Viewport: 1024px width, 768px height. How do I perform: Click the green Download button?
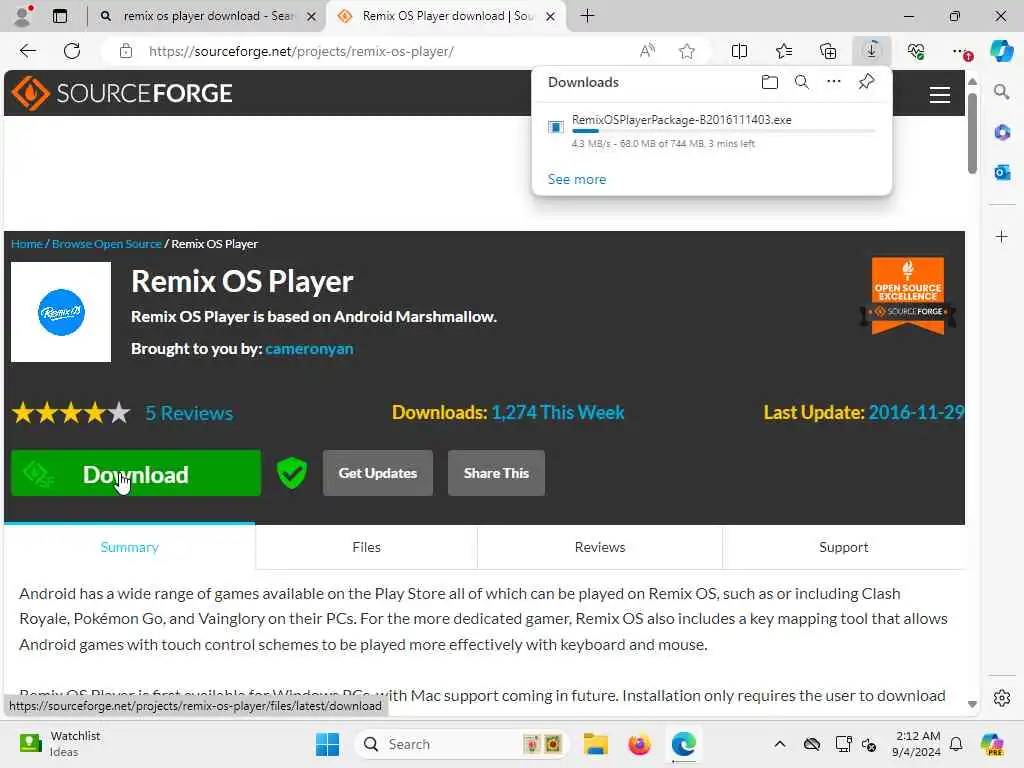click(x=136, y=473)
